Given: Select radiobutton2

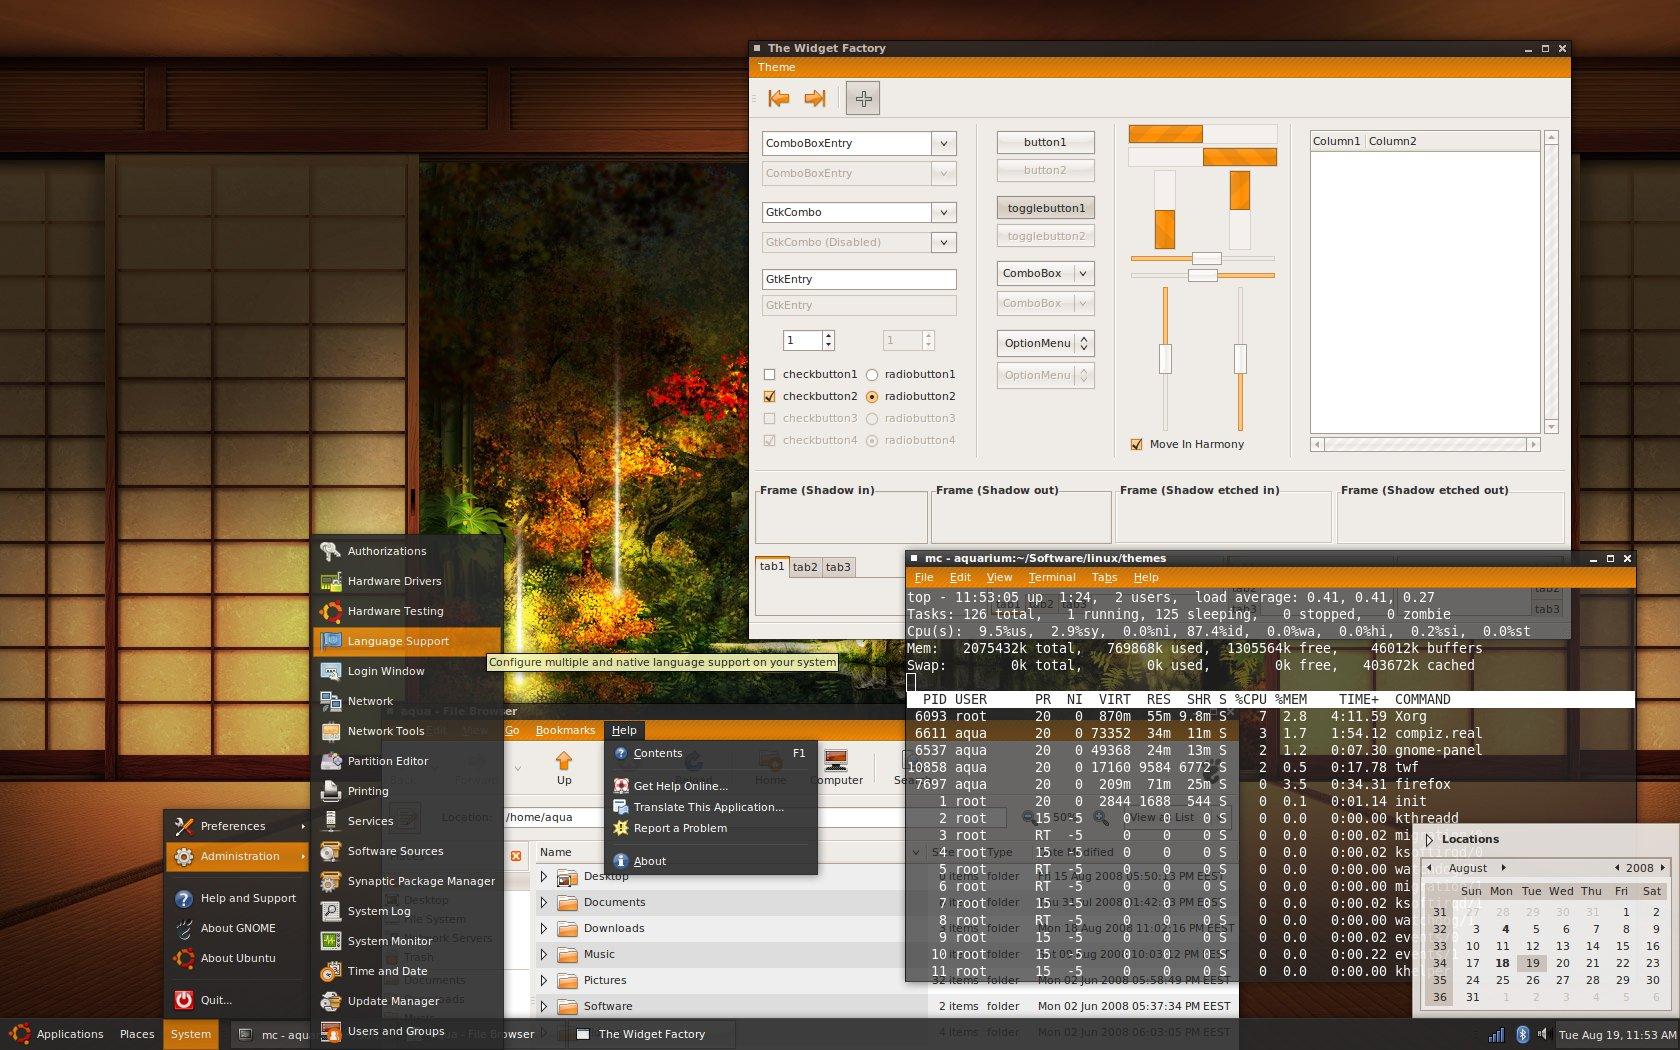Looking at the screenshot, I should [872, 396].
